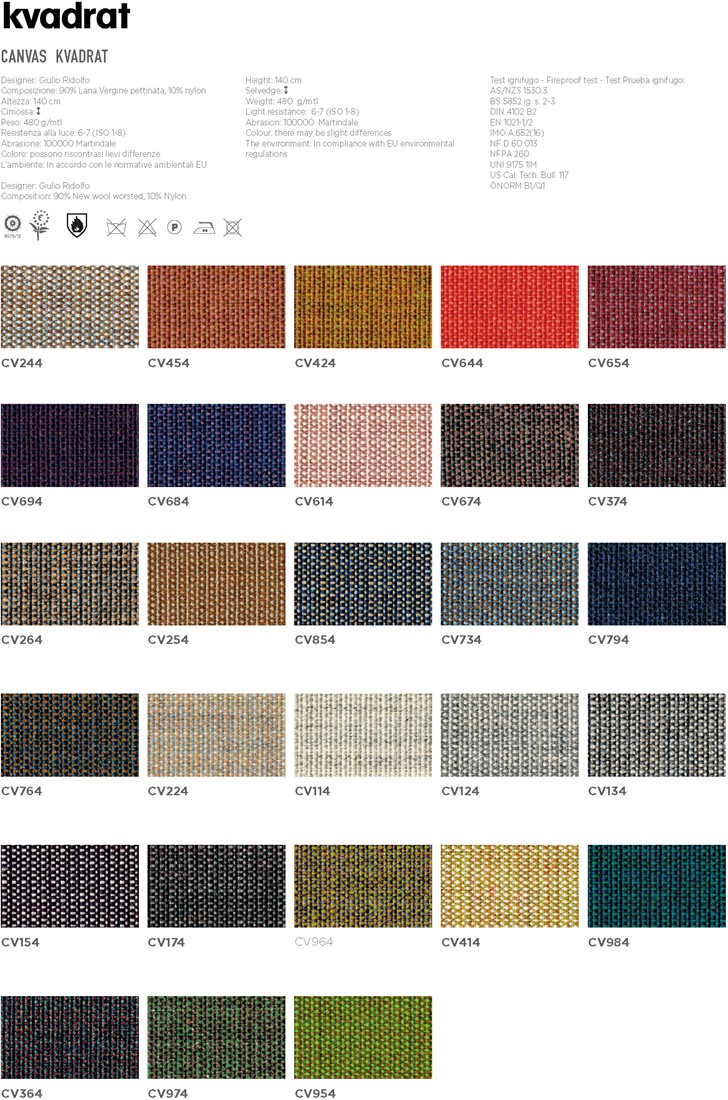Click the kvadrat logo
This screenshot has width=728, height=1100.
click(x=66, y=15)
